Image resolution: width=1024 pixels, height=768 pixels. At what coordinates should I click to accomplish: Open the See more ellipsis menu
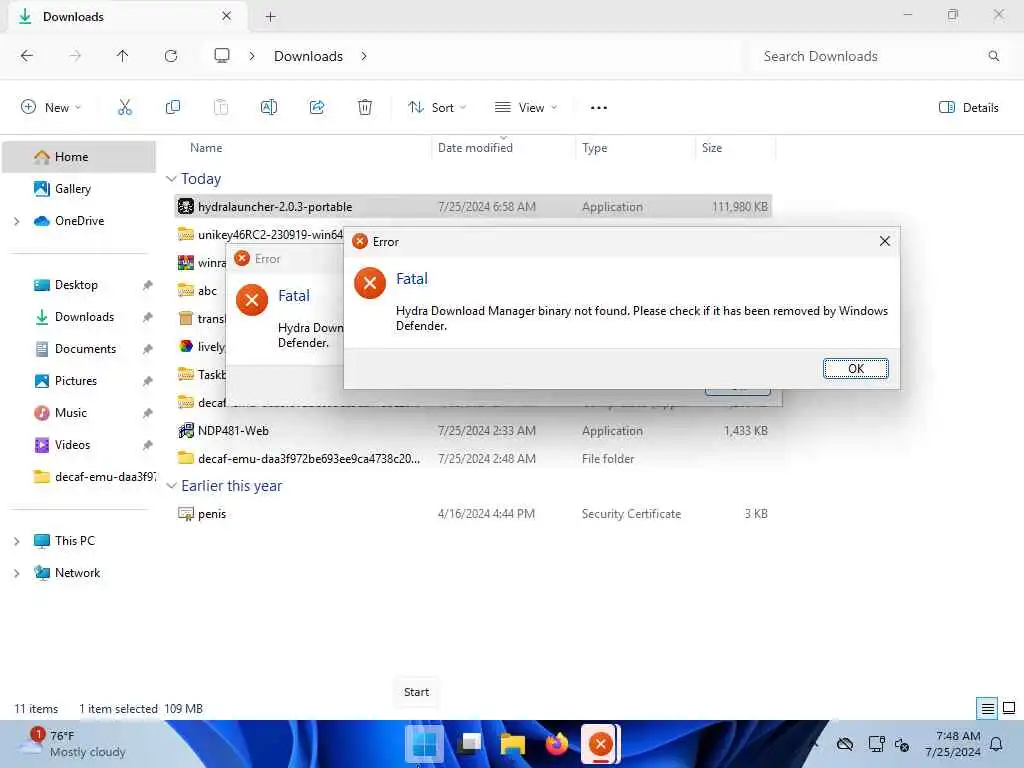tap(599, 108)
